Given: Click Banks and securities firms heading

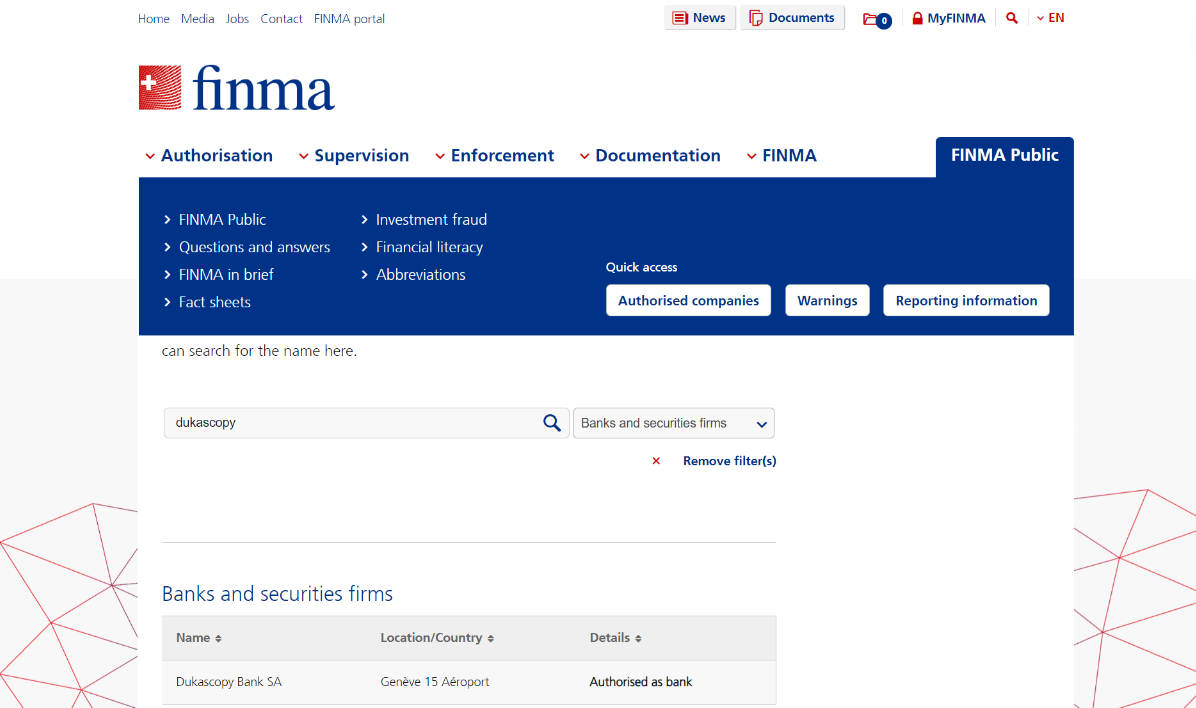Looking at the screenshot, I should [x=278, y=594].
